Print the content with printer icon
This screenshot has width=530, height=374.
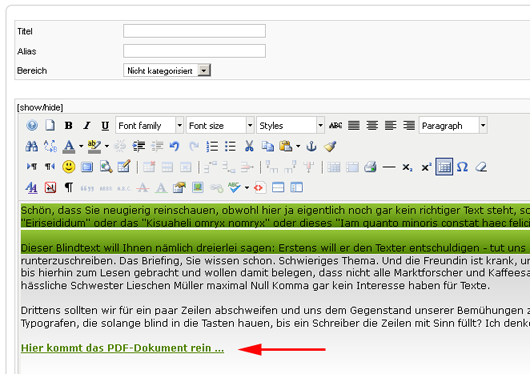(370, 167)
